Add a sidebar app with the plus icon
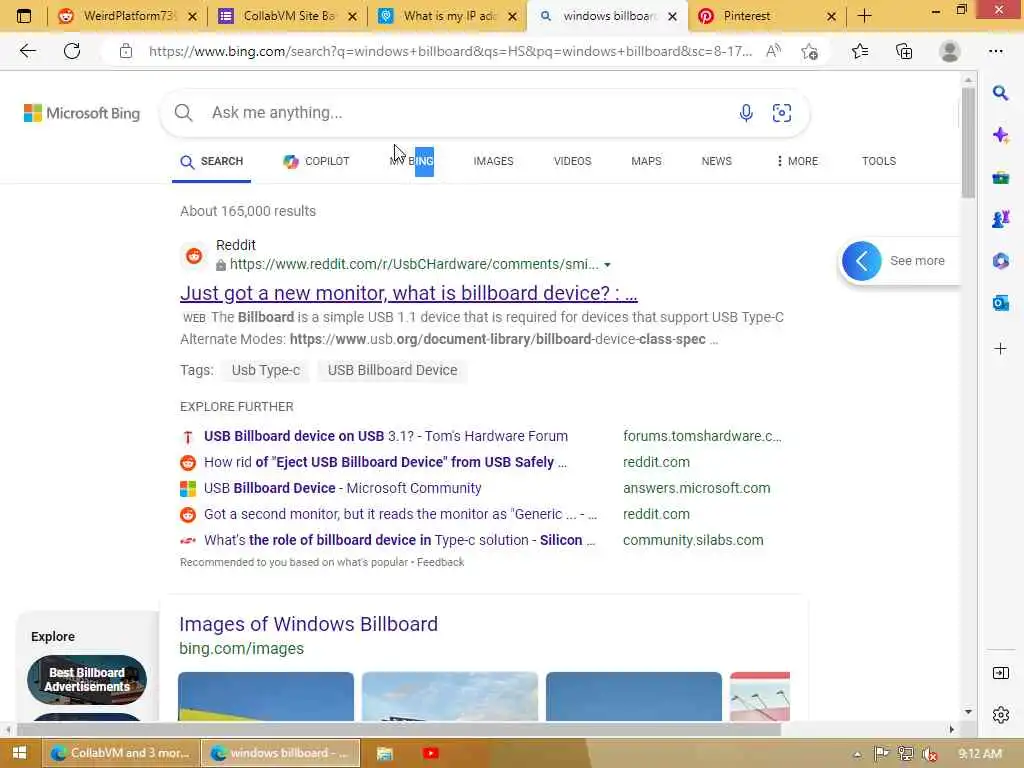1024x768 pixels. pos(1000,349)
